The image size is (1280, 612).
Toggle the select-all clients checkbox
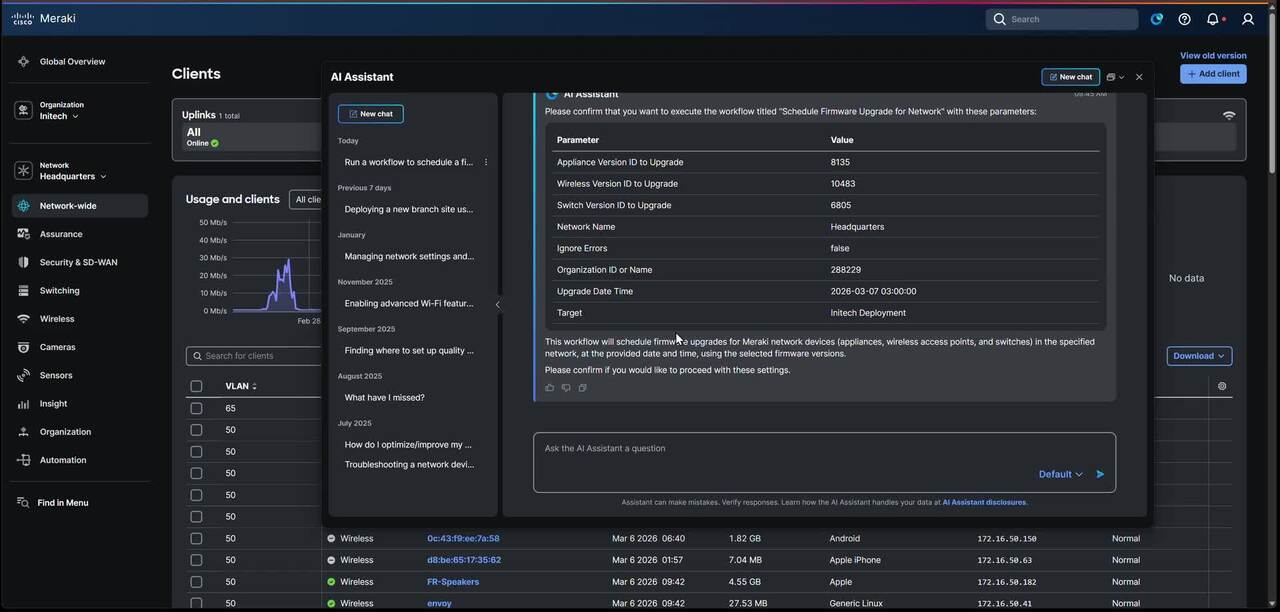[196, 386]
